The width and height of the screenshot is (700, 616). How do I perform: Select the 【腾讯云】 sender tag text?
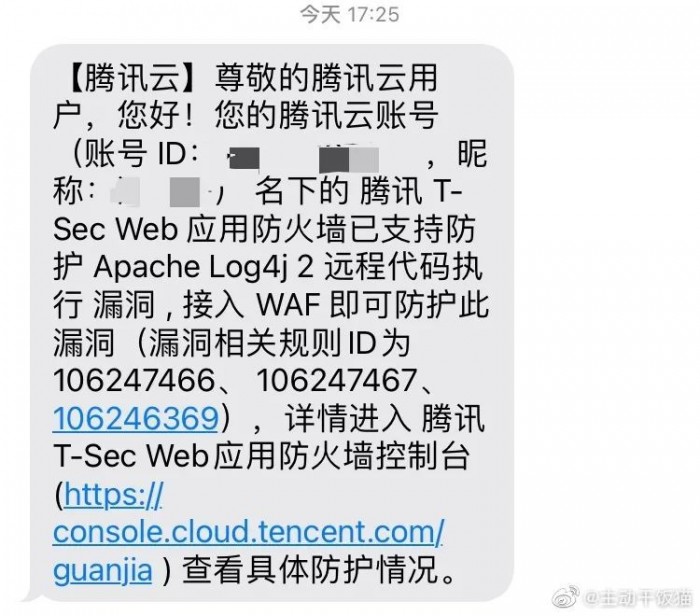point(133,79)
